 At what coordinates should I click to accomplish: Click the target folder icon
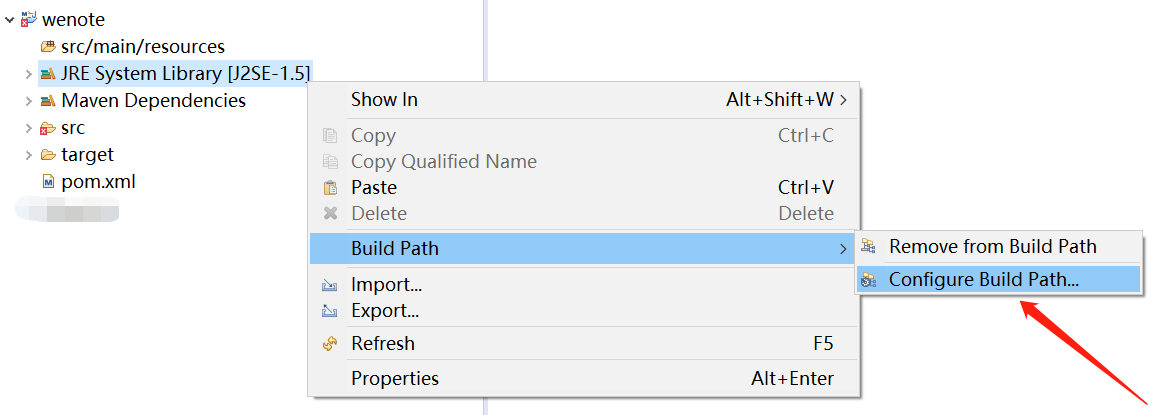[48, 155]
